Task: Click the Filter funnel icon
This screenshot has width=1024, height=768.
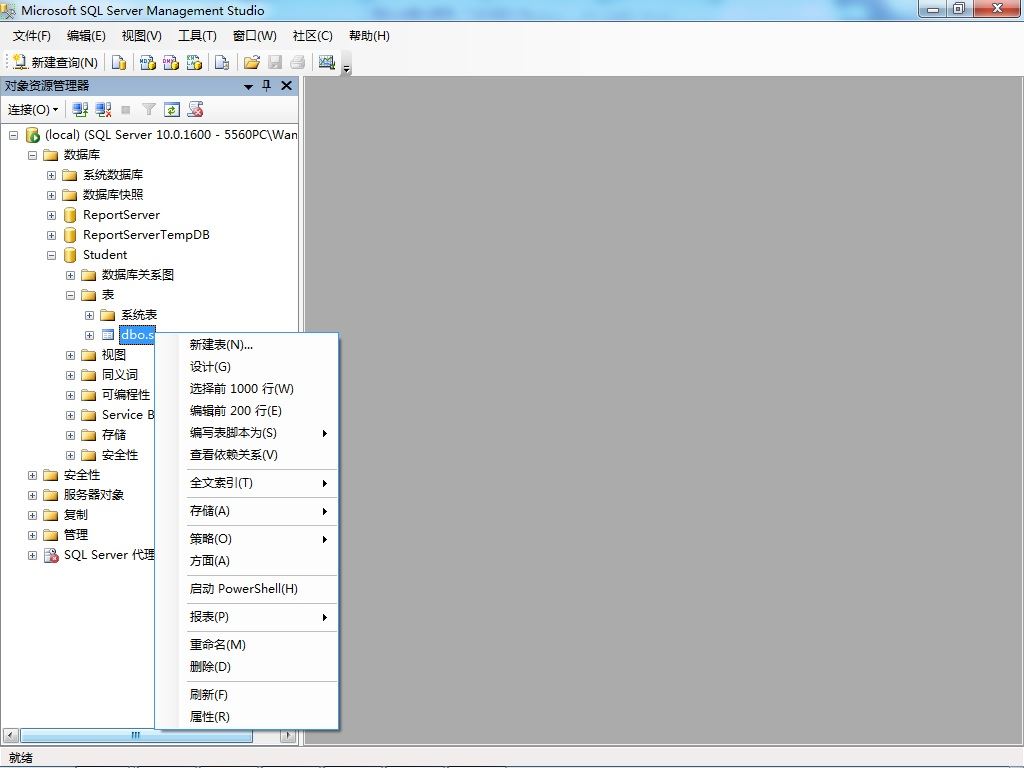Action: (149, 110)
